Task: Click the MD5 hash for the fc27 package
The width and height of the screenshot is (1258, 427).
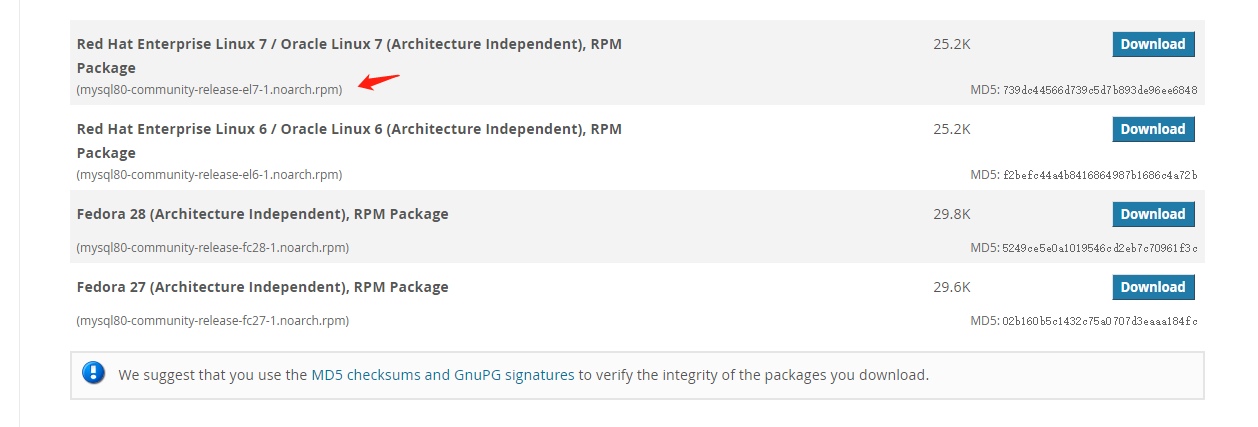Action: (x=1100, y=321)
